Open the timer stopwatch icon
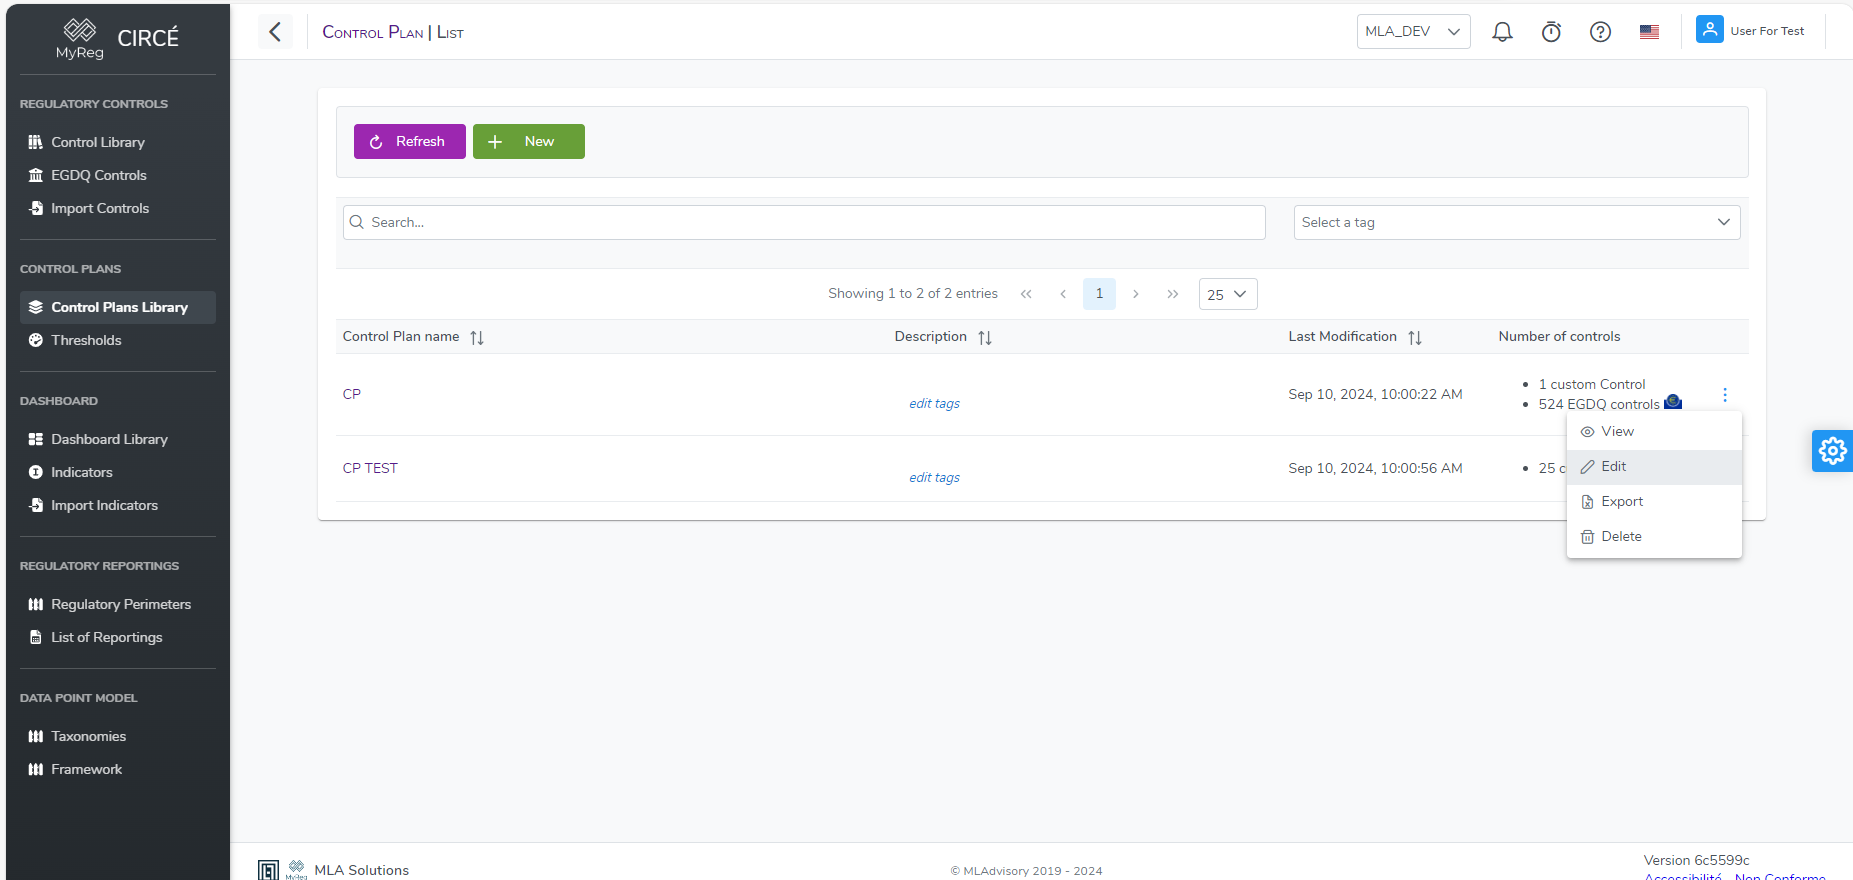 [x=1551, y=32]
